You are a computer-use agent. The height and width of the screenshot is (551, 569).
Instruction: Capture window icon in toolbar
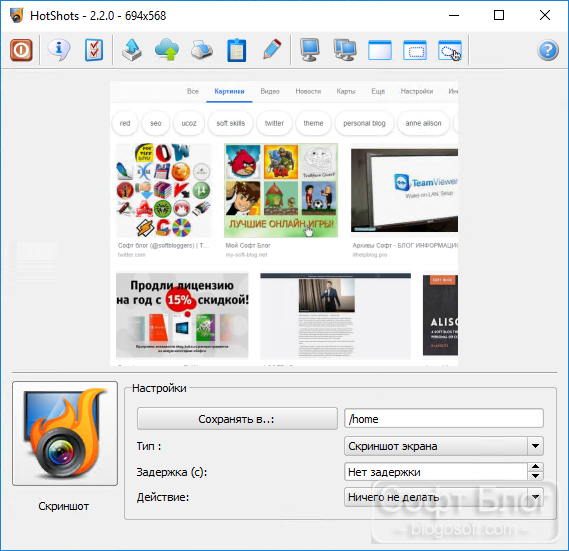pyautogui.click(x=380, y=50)
